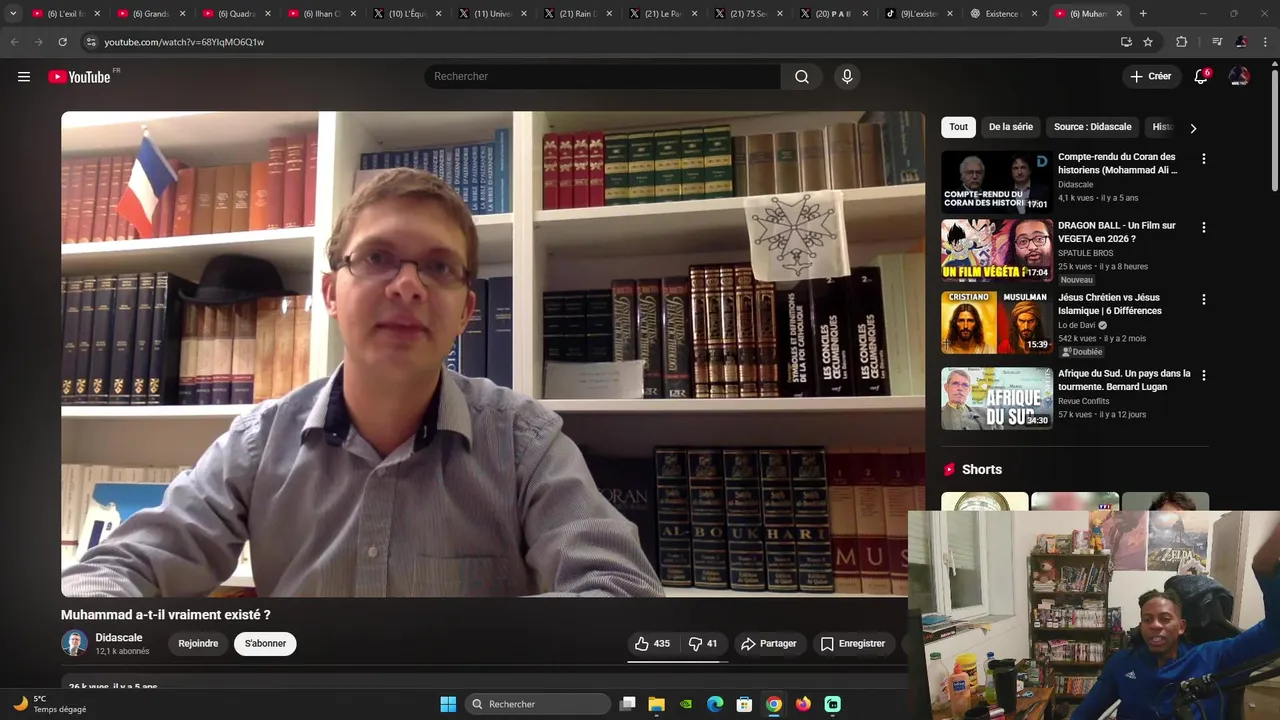Viewport: 1280px width, 720px height.
Task: Open Microsoft Edge from the taskbar
Action: point(715,704)
